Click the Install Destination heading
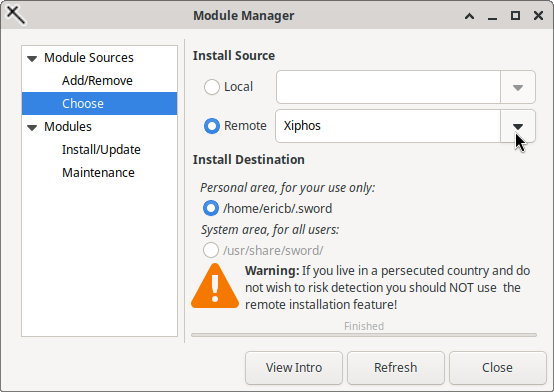The image size is (554, 392). (x=248, y=159)
